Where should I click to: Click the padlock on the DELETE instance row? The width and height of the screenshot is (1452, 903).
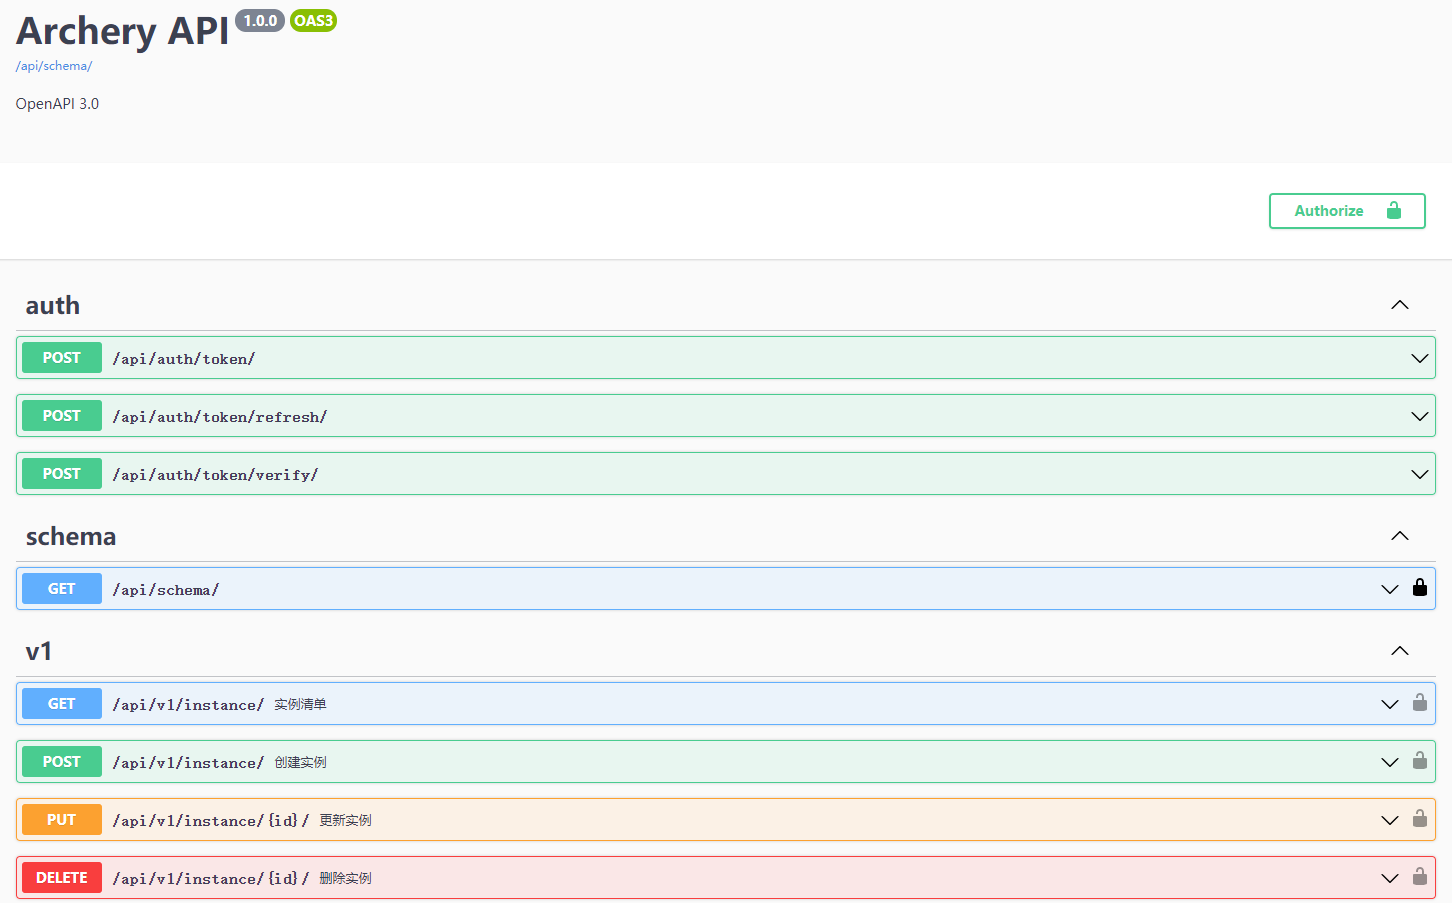pos(1419,877)
